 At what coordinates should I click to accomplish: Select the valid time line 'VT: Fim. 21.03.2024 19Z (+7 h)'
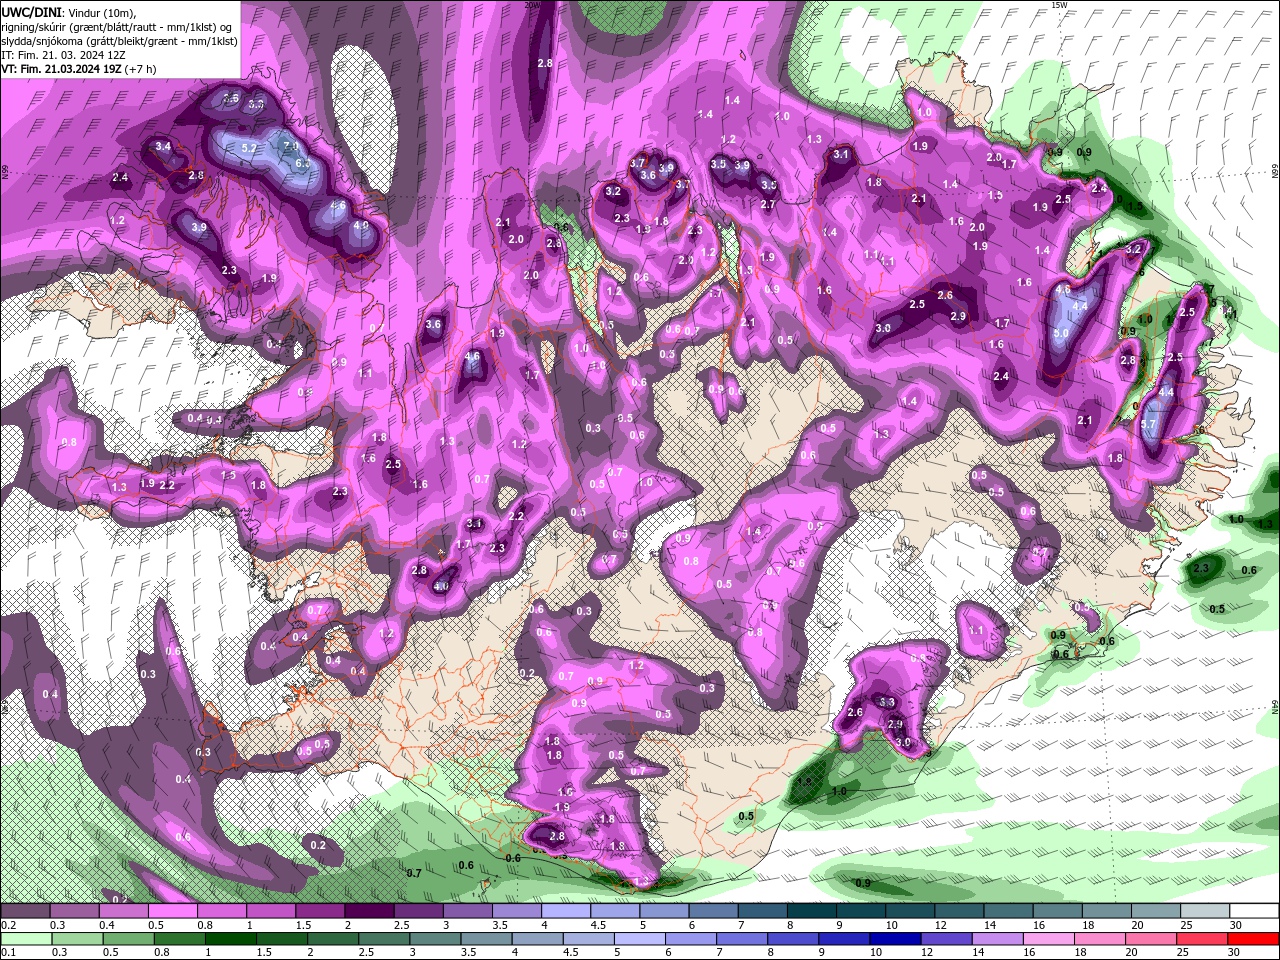click(78, 69)
